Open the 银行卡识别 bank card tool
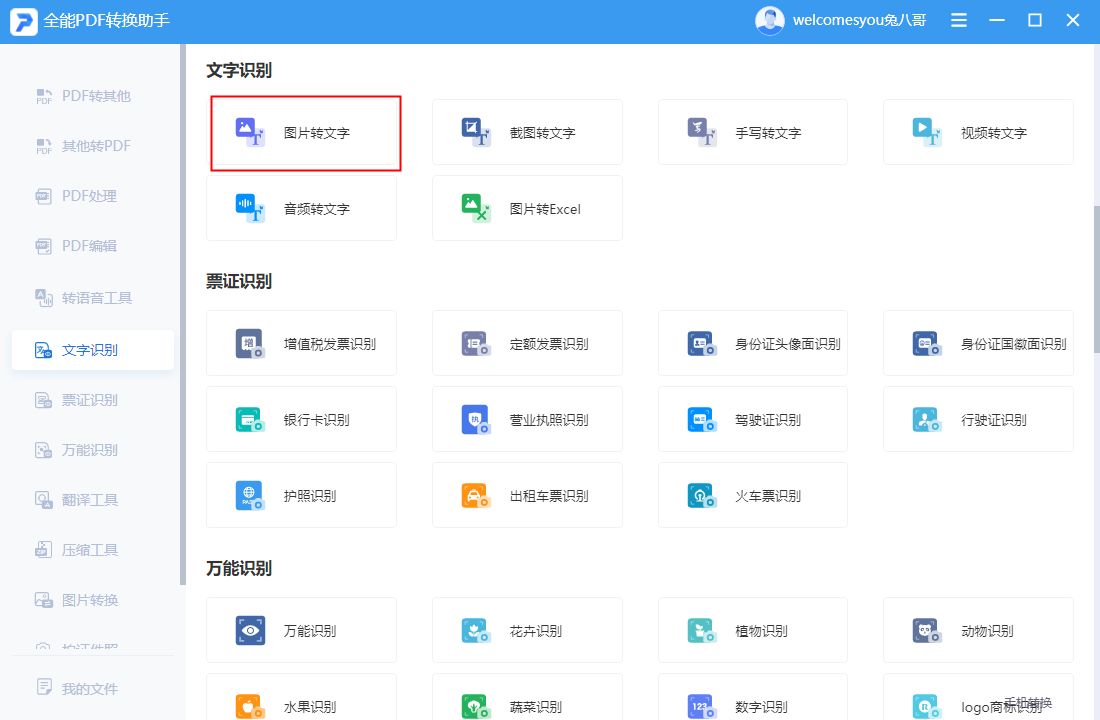Viewport: 1100px width, 720px height. point(303,419)
